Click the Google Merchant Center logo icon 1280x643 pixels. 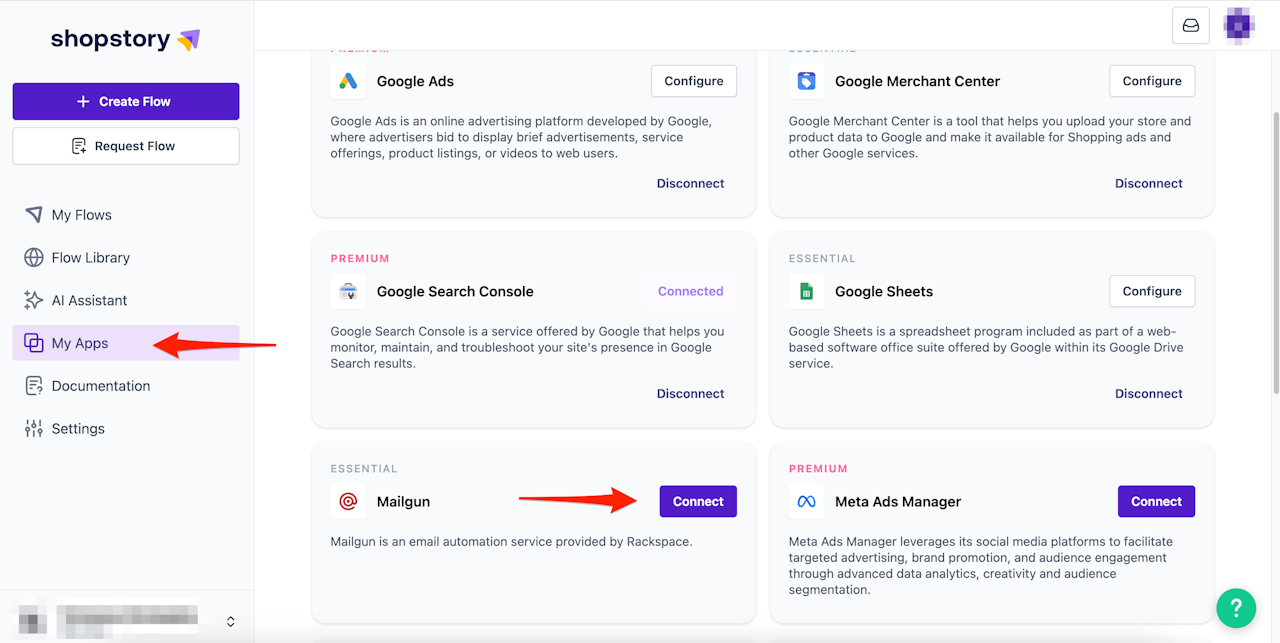tap(806, 81)
